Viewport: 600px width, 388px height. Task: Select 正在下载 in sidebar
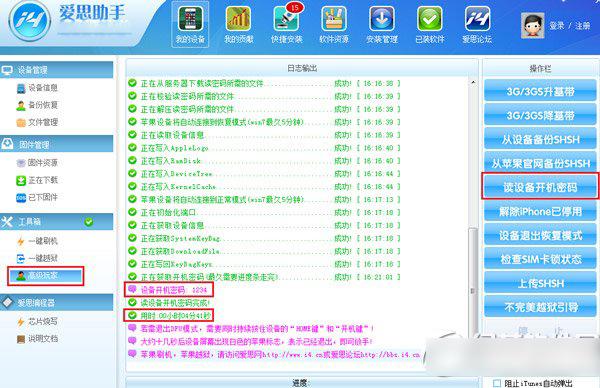pyautogui.click(x=38, y=180)
